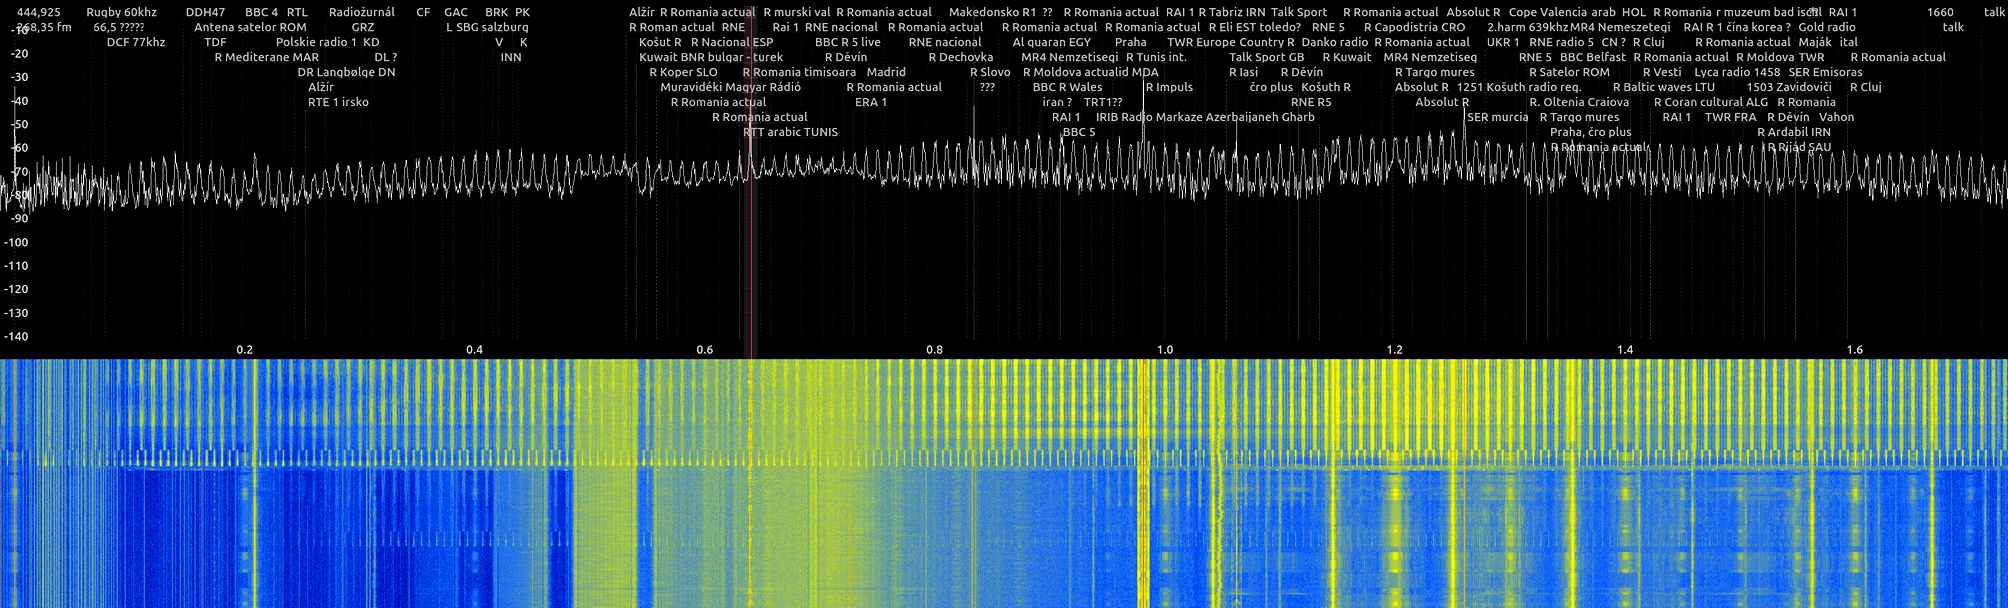Click the 'BBC 4' station label
The width and height of the screenshot is (2008, 608).
261,12
